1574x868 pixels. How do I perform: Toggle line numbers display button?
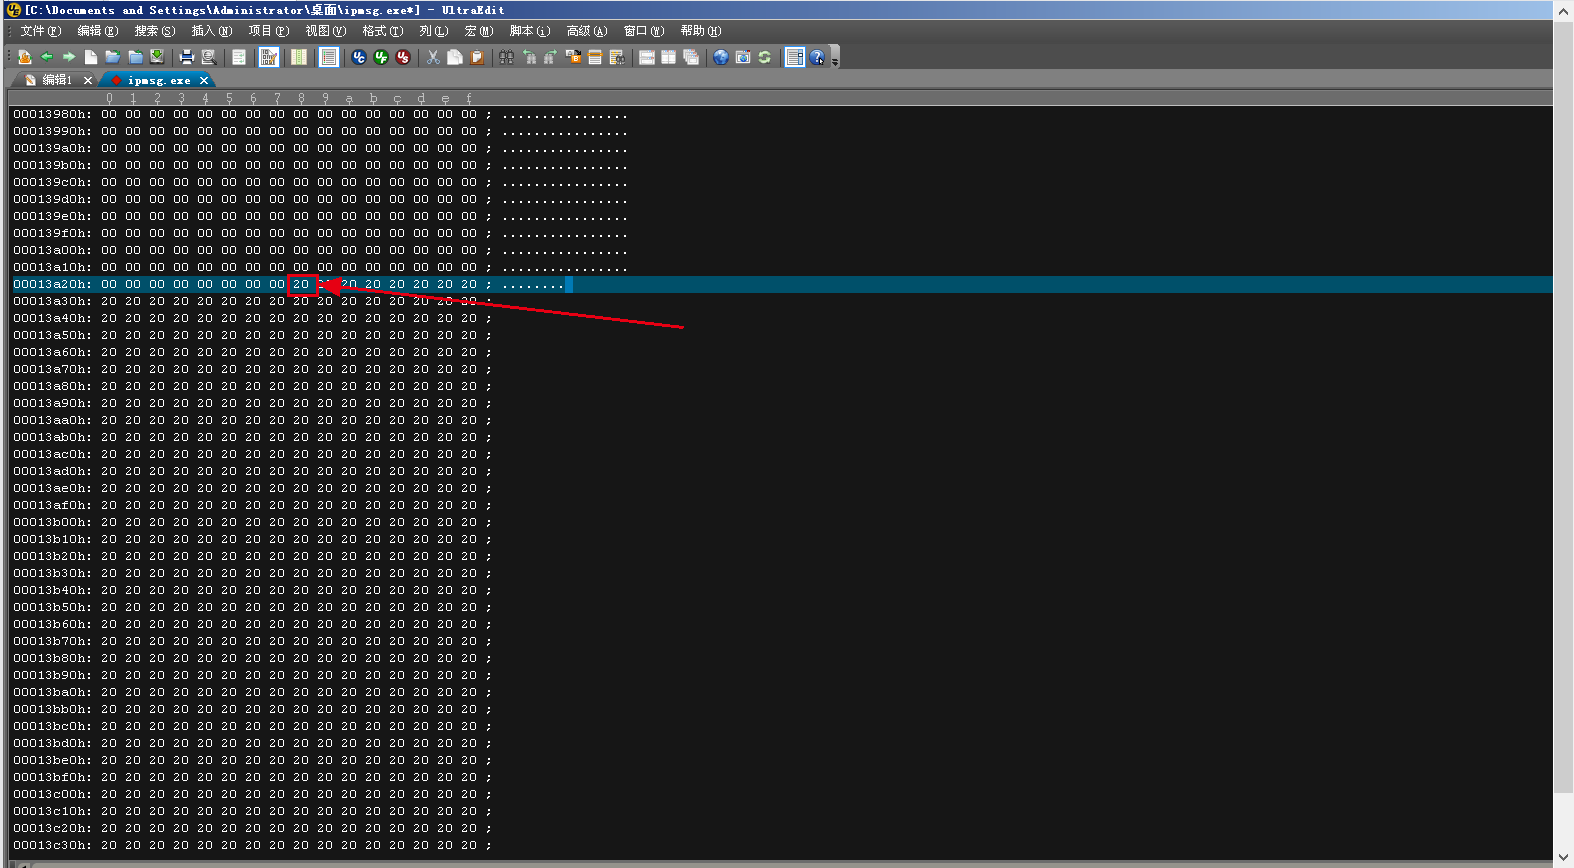click(x=328, y=57)
